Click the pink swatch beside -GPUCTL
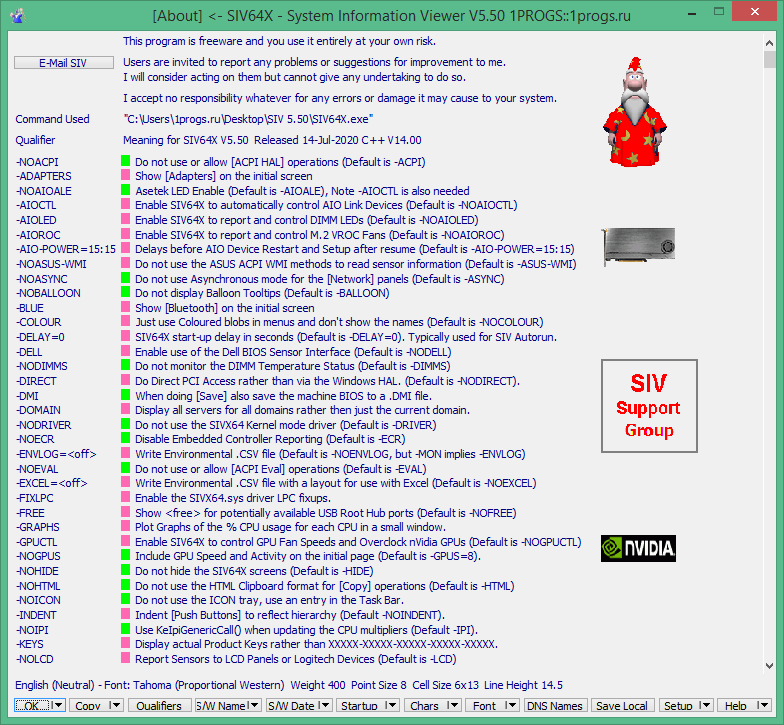Viewport: 784px width, 725px height. [126, 541]
